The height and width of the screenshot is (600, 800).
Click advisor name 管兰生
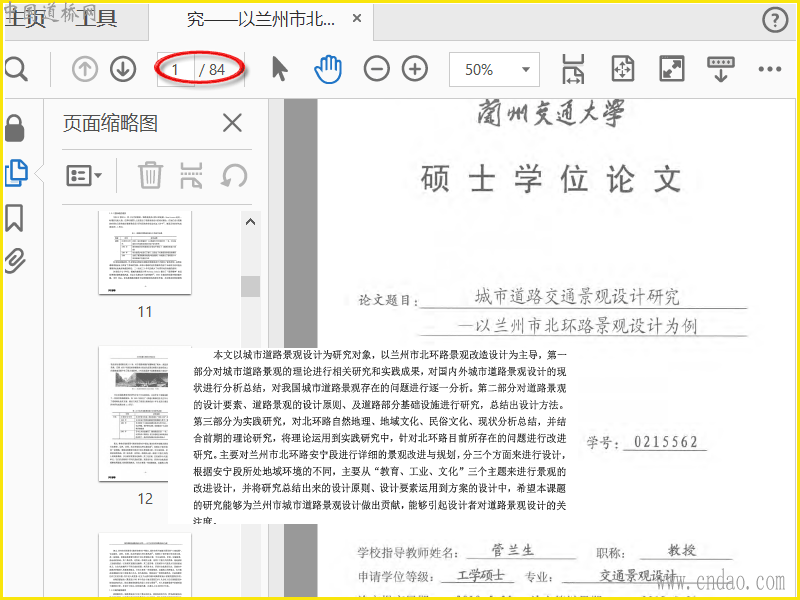(x=513, y=550)
